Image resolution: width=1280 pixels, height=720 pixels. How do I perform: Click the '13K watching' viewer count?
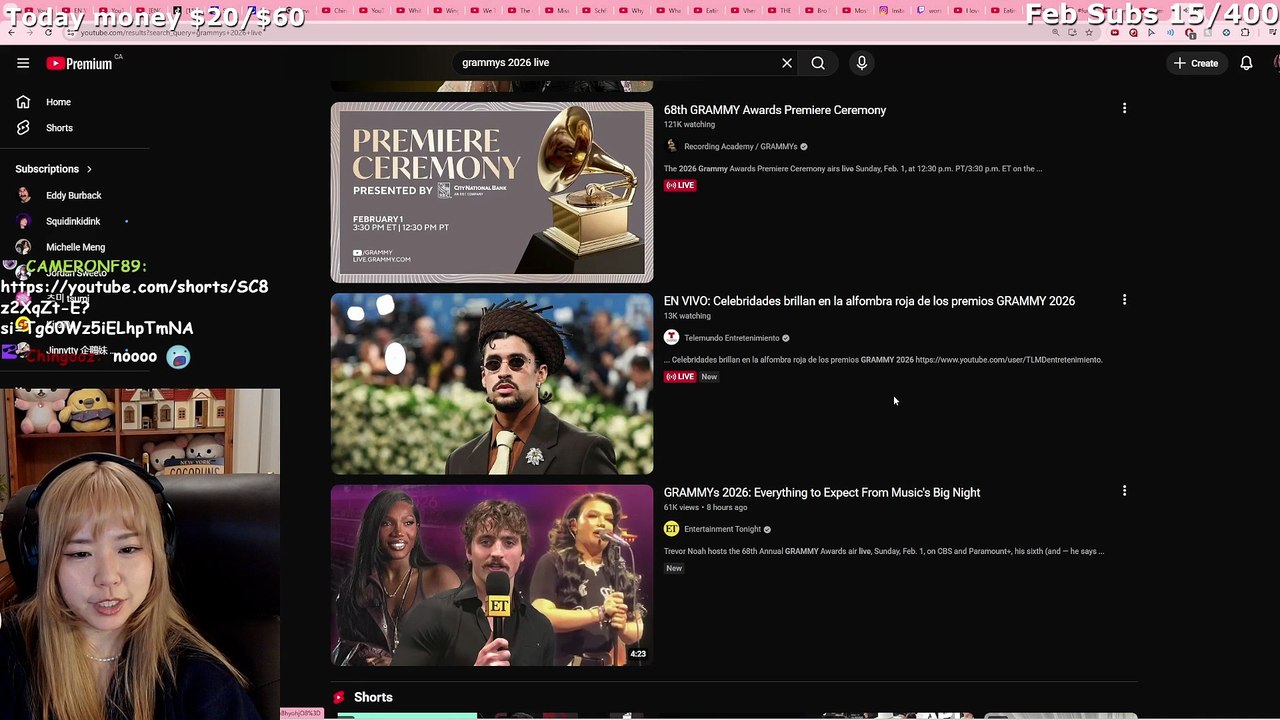point(687,316)
